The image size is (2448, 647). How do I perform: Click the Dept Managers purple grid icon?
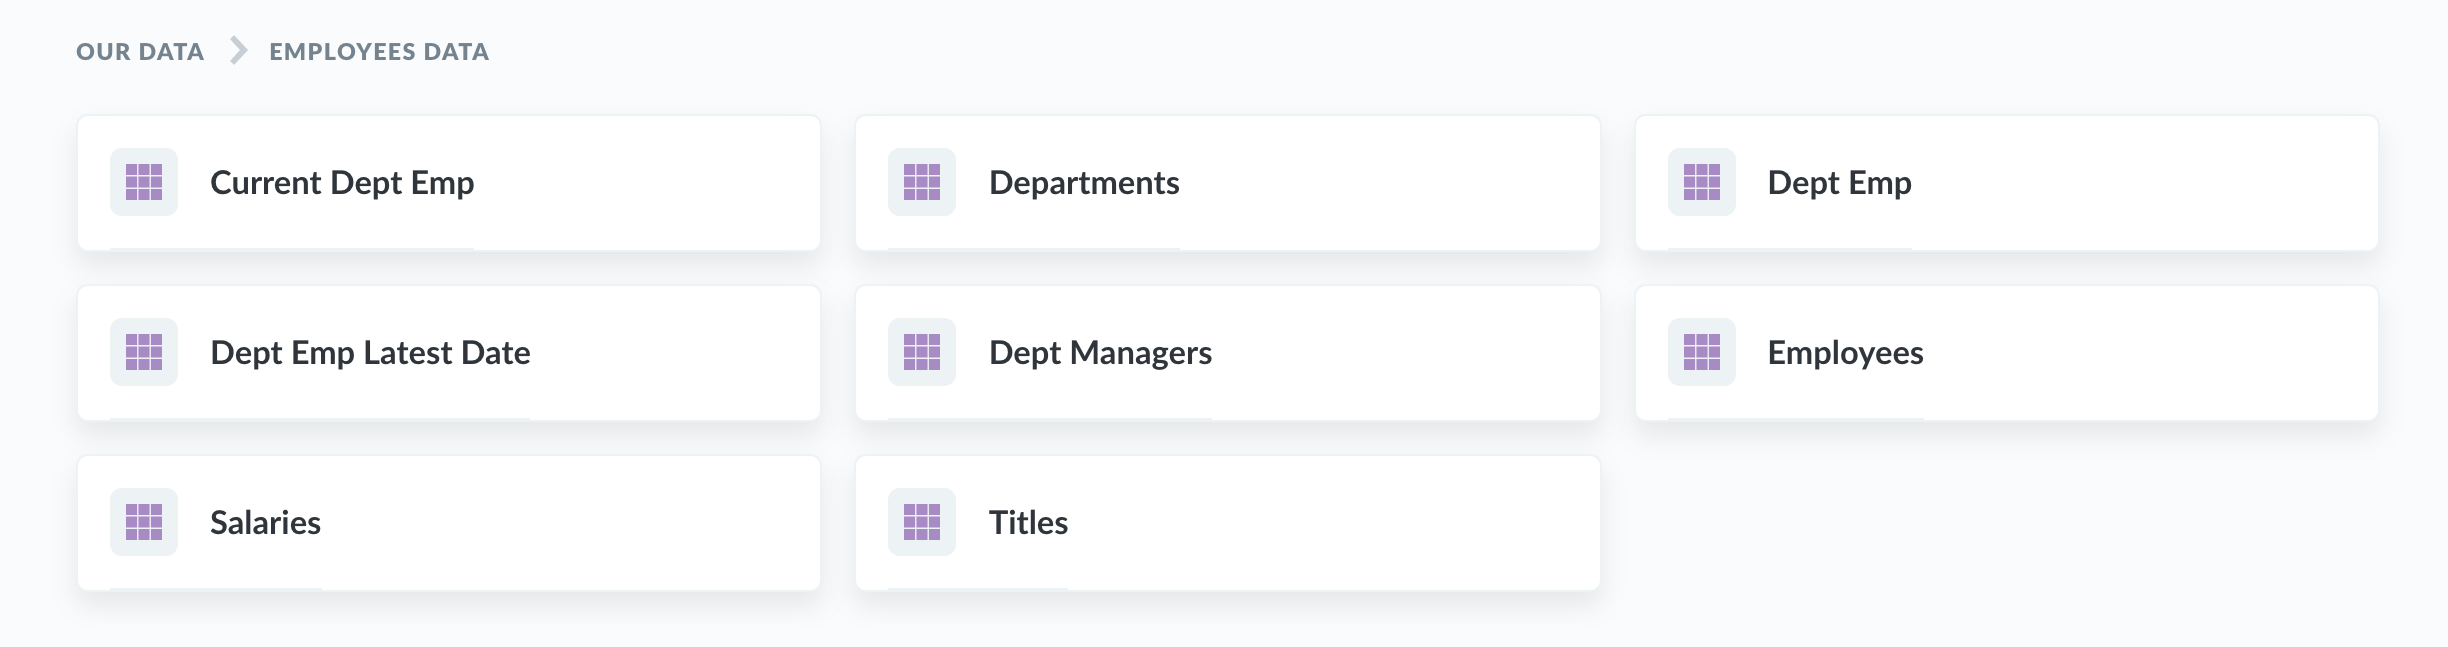click(921, 352)
